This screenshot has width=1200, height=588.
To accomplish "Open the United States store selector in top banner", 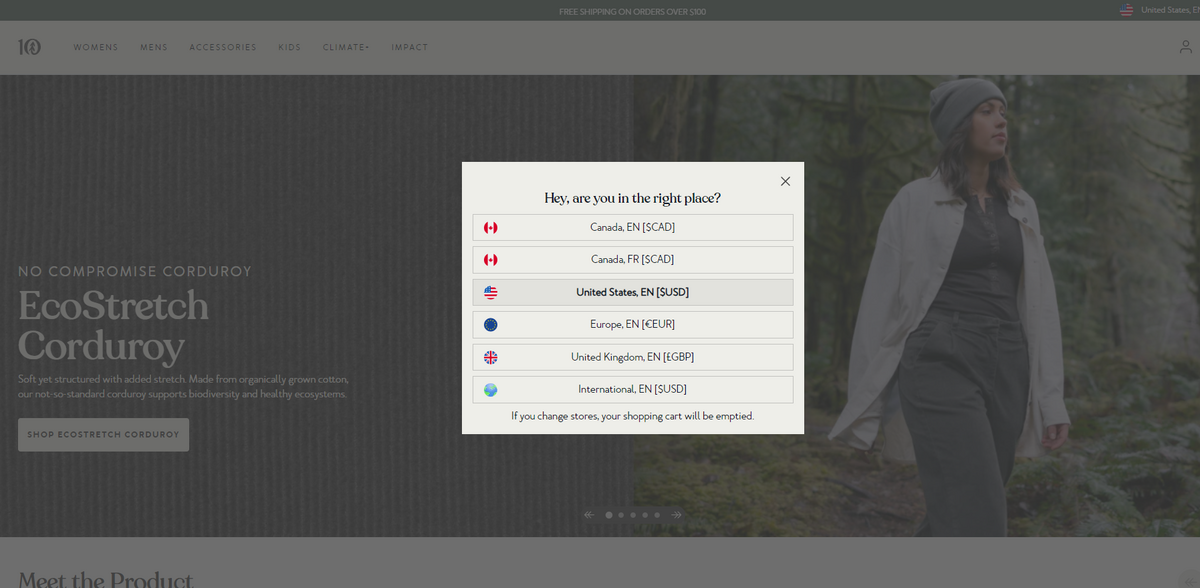I will click(x=1160, y=10).
